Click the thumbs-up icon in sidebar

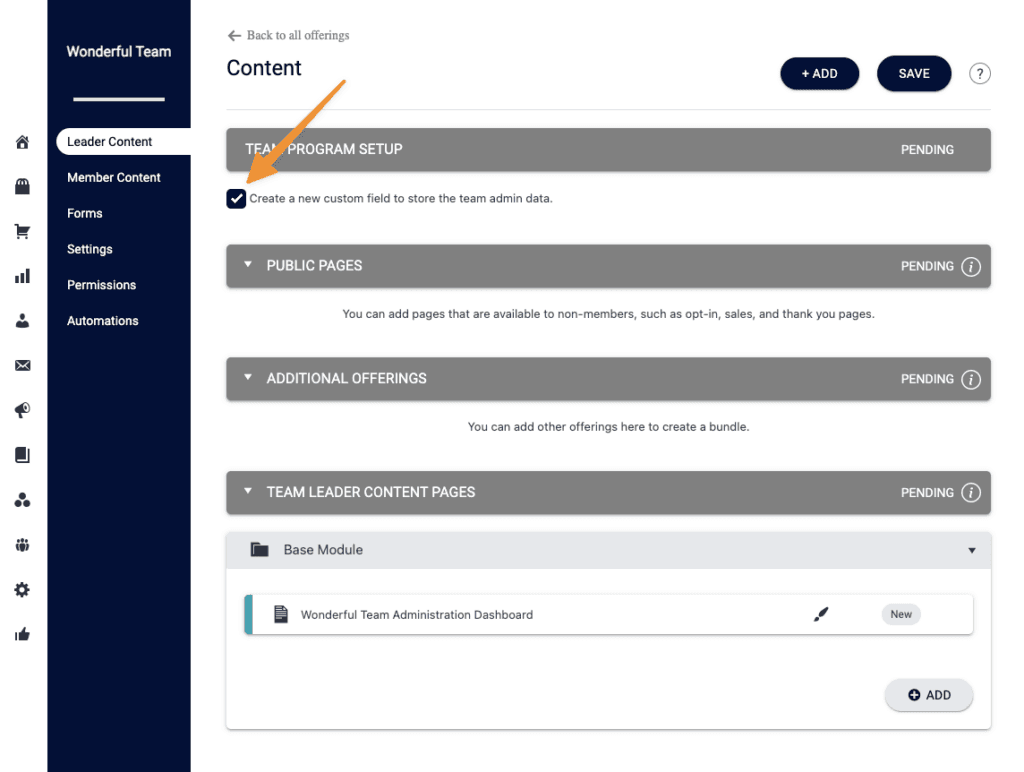click(x=22, y=634)
